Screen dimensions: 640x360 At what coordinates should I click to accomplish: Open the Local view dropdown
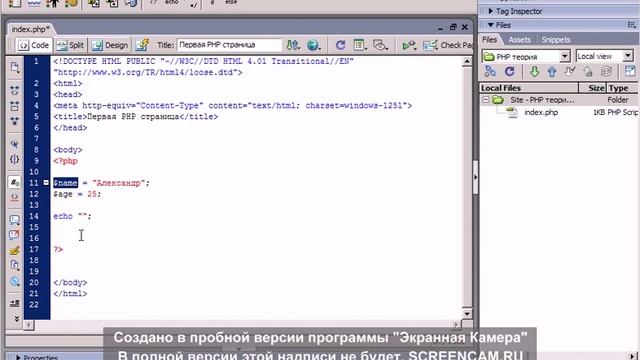628,56
